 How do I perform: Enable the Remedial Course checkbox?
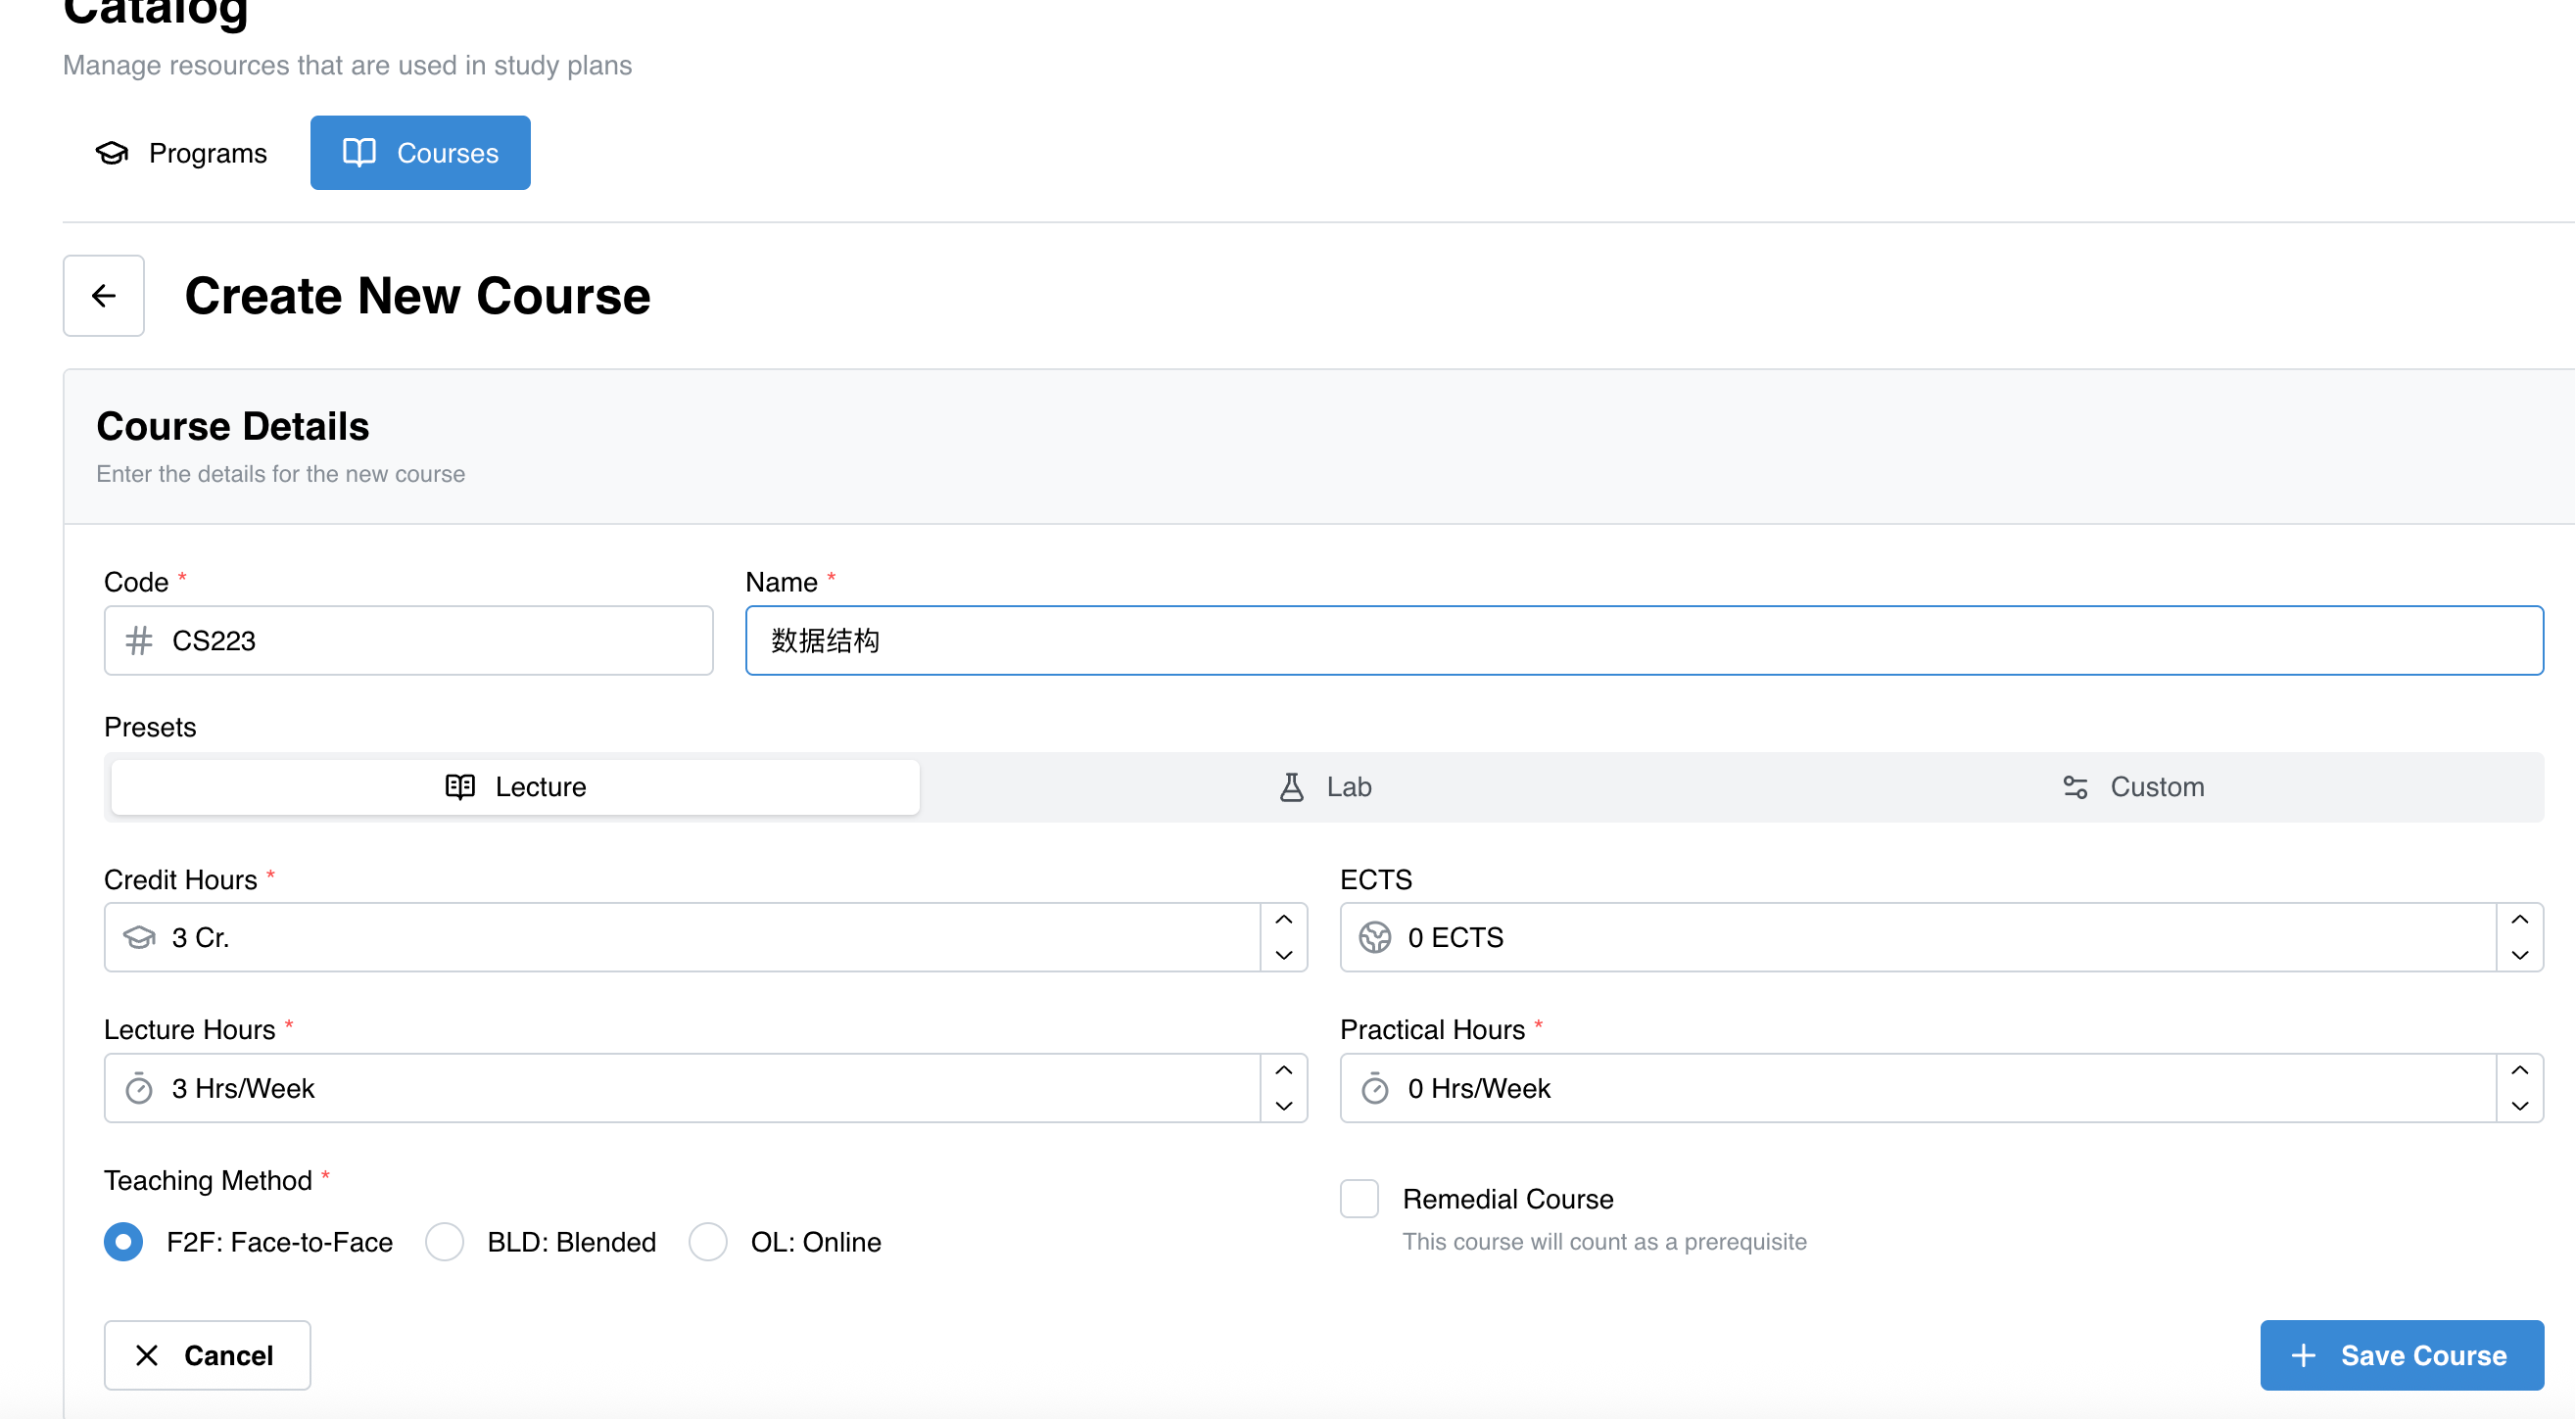click(x=1360, y=1199)
